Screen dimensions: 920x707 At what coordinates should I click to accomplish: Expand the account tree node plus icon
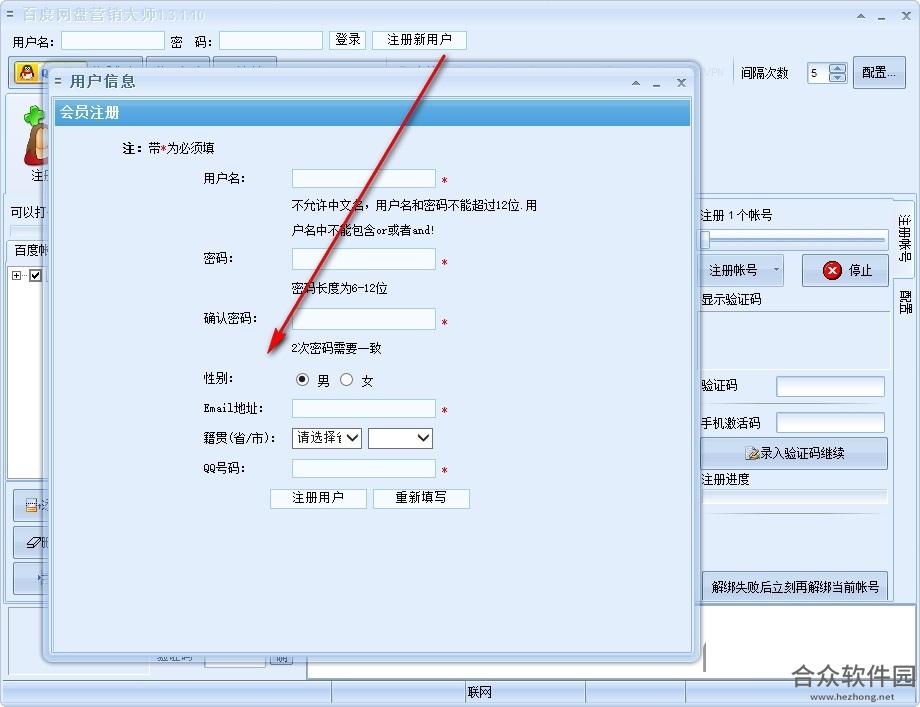(16, 275)
